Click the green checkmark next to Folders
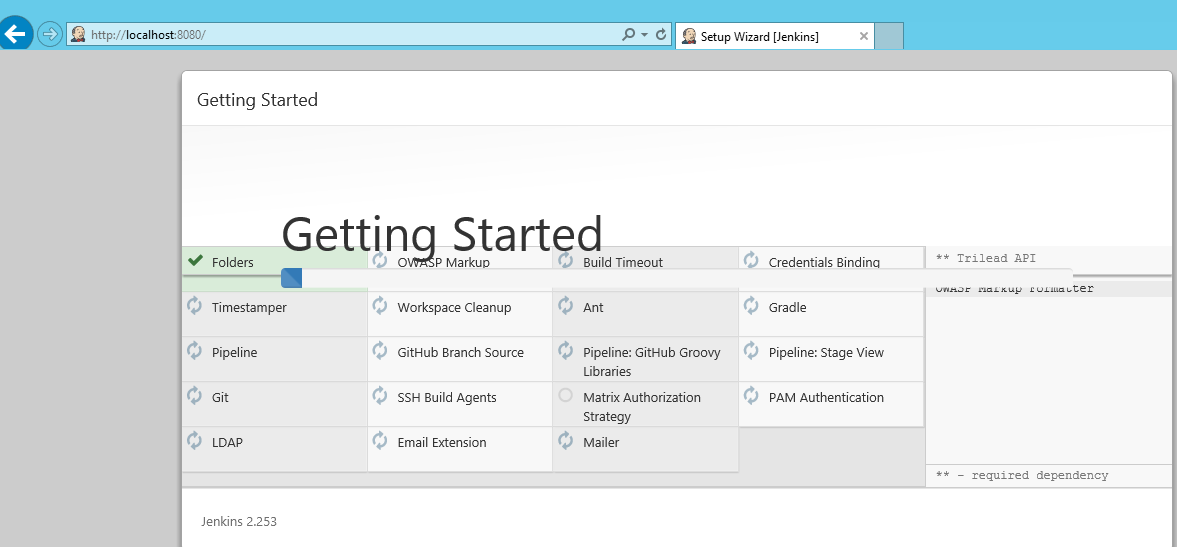 (195, 261)
